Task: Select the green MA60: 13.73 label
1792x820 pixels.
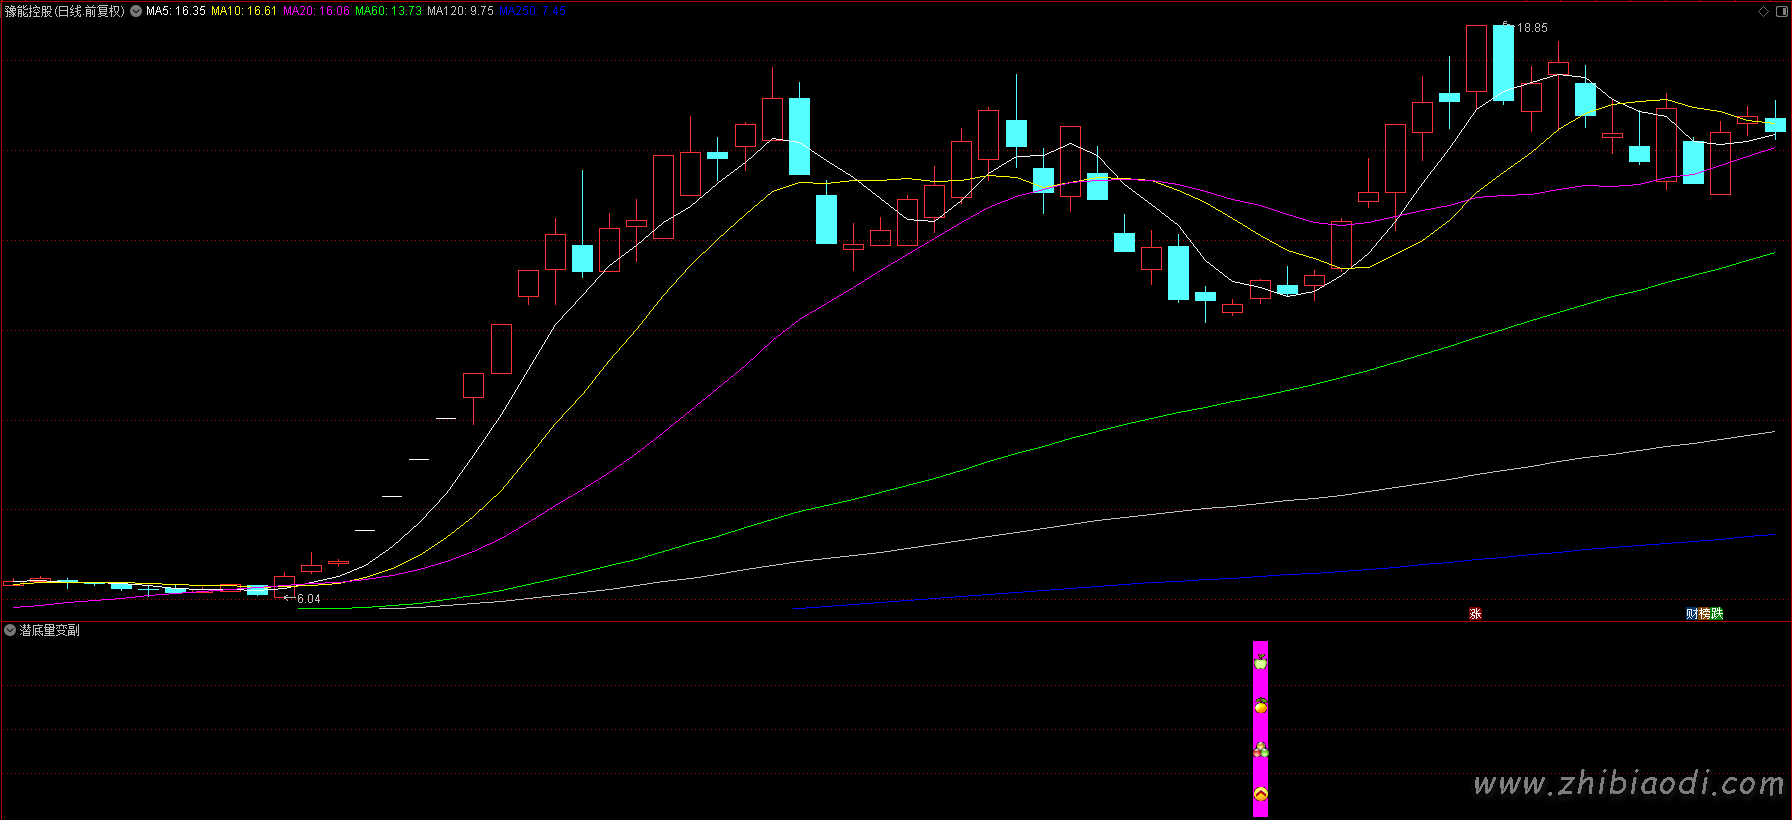Action: [x=388, y=11]
